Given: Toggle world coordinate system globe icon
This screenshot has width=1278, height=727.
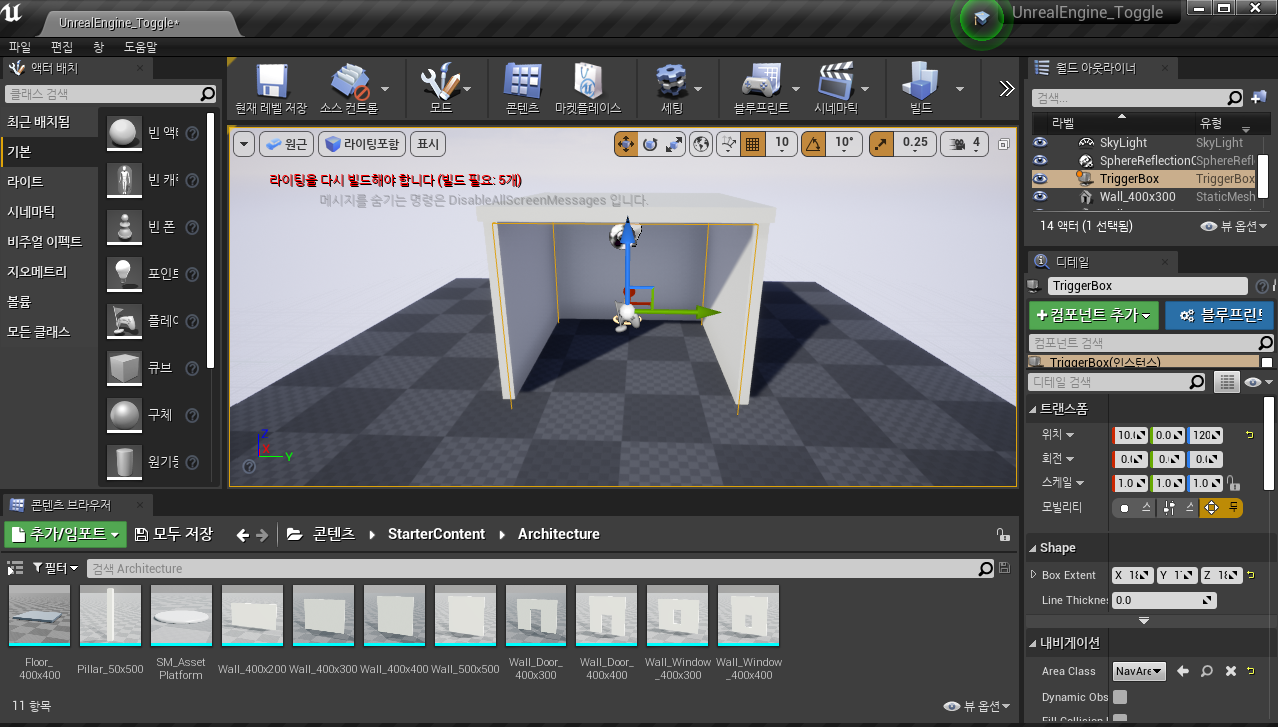Looking at the screenshot, I should [702, 144].
